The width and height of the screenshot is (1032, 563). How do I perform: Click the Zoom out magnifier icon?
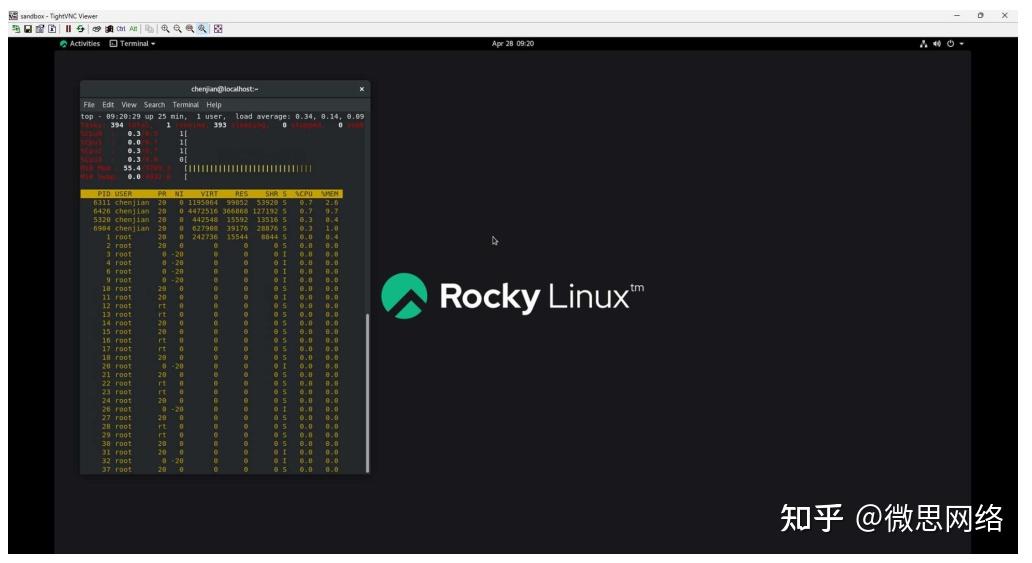(178, 29)
